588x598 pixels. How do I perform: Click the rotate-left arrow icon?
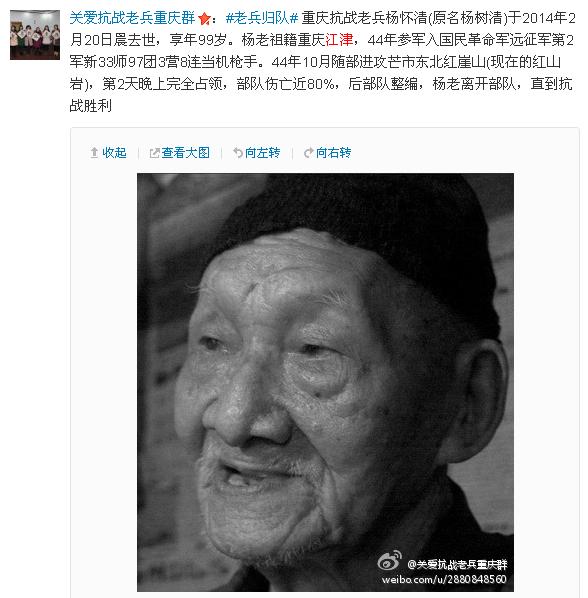[238, 153]
